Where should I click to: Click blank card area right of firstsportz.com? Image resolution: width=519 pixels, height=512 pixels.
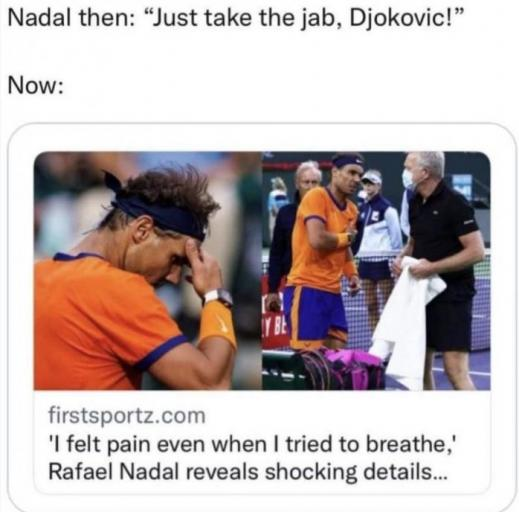pos(347,416)
